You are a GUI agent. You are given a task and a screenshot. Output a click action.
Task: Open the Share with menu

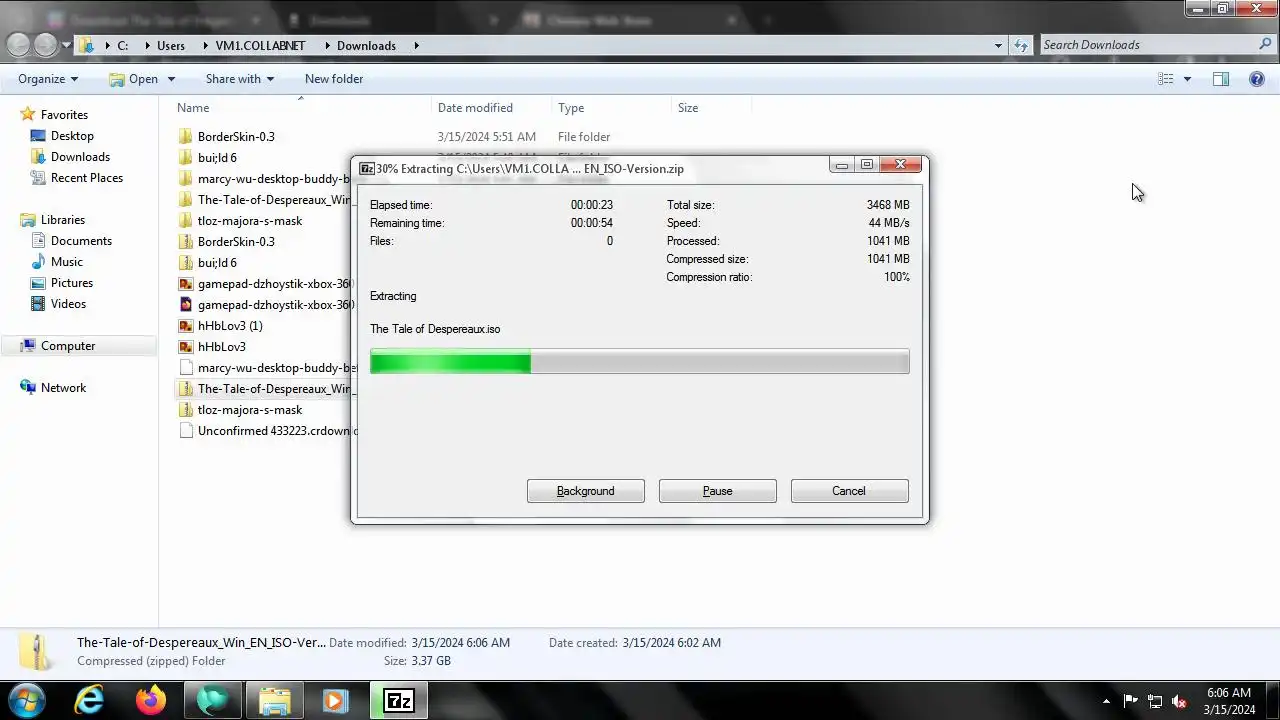tap(240, 79)
